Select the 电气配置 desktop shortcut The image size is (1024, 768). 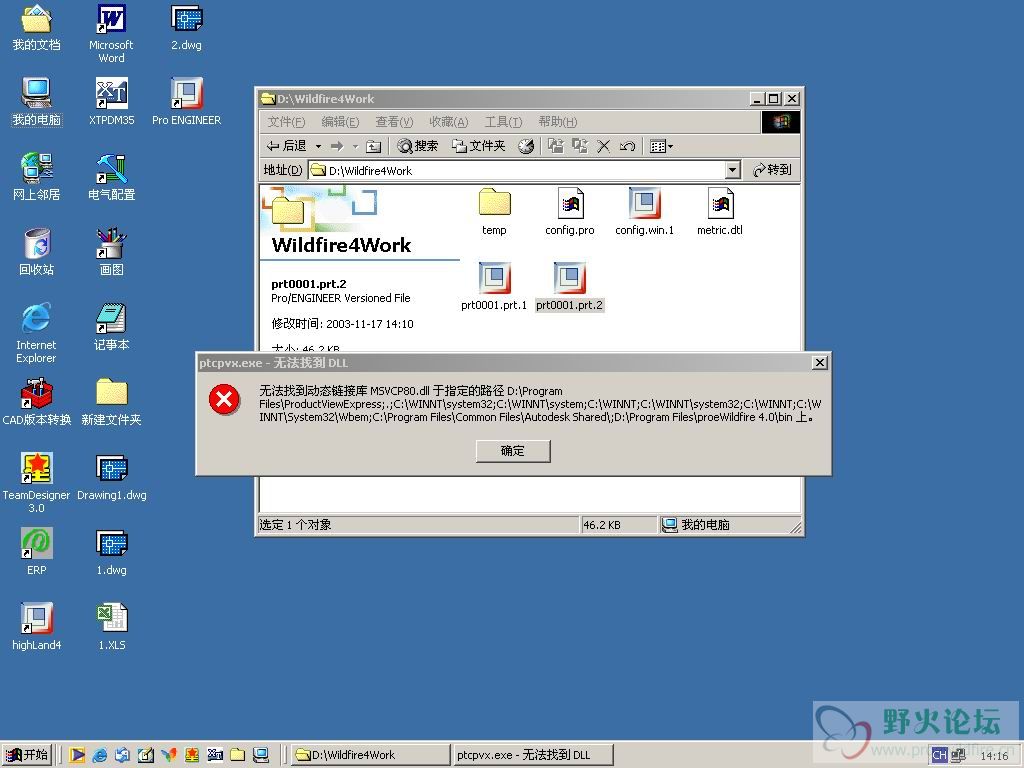click(x=112, y=176)
